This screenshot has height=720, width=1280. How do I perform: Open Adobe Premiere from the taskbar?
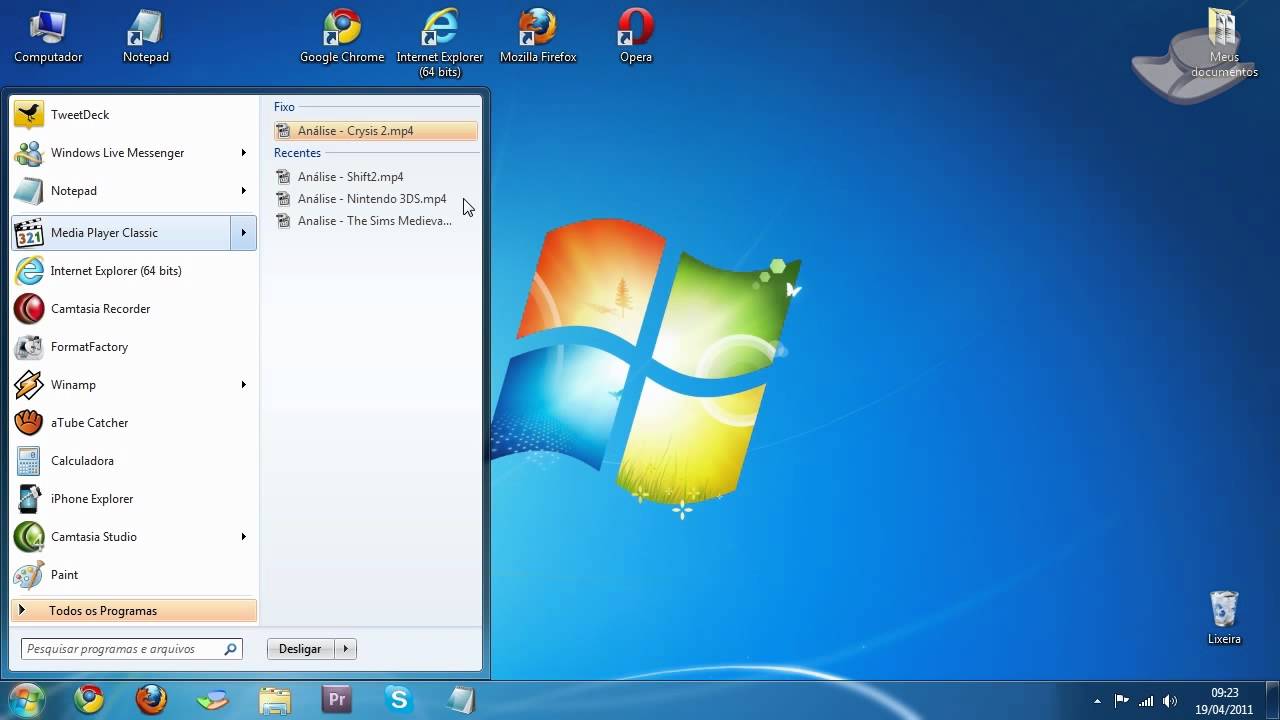[337, 700]
